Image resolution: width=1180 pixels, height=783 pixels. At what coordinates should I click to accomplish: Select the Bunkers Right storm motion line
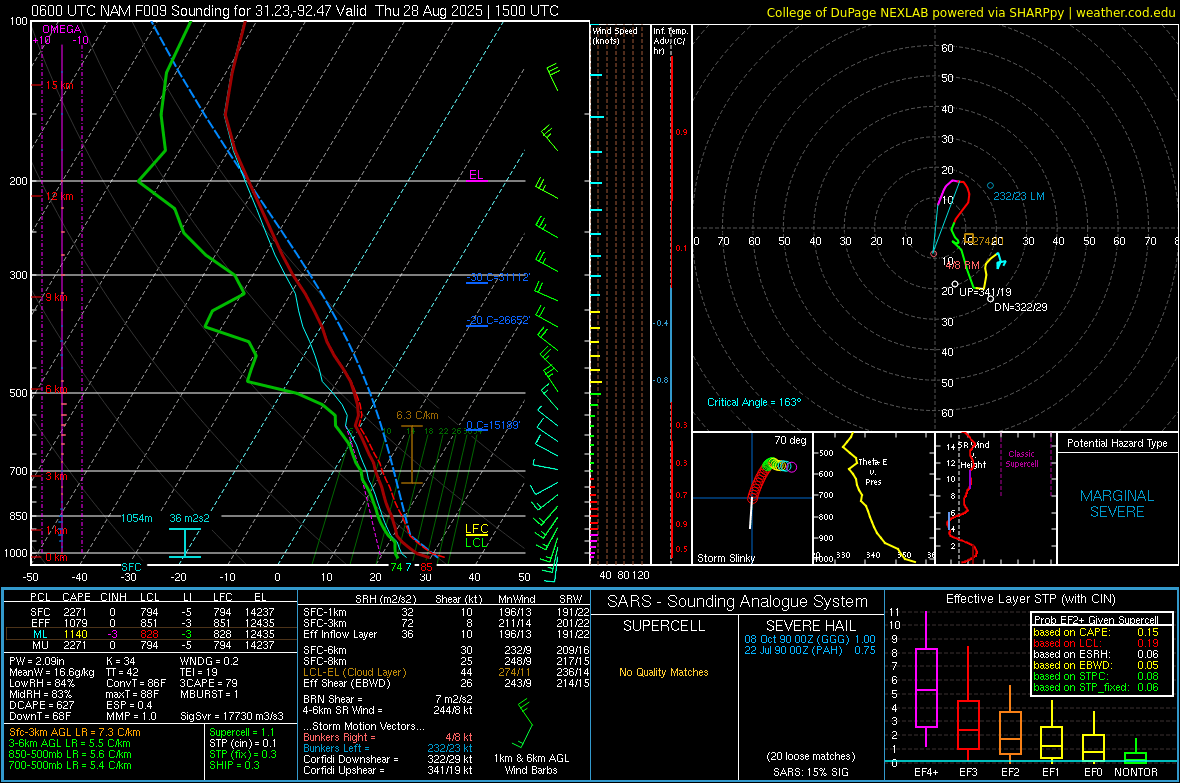click(388, 737)
